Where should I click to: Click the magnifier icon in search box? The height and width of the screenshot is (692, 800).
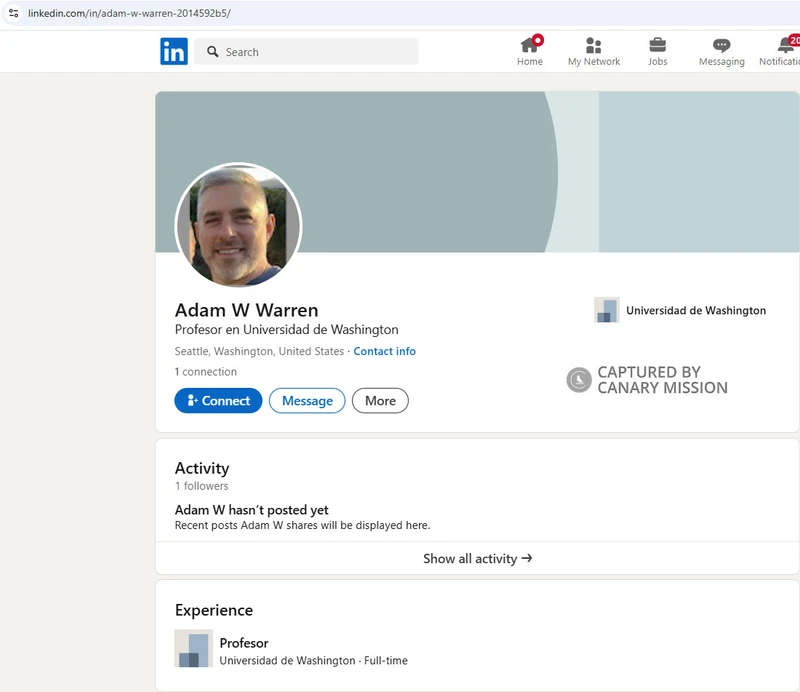coord(213,52)
